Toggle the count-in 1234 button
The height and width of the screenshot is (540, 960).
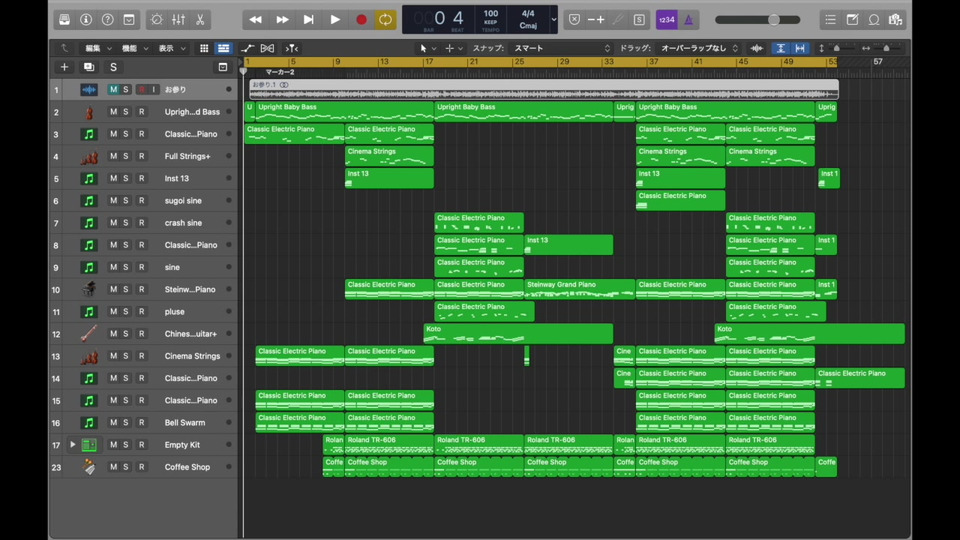(x=667, y=20)
